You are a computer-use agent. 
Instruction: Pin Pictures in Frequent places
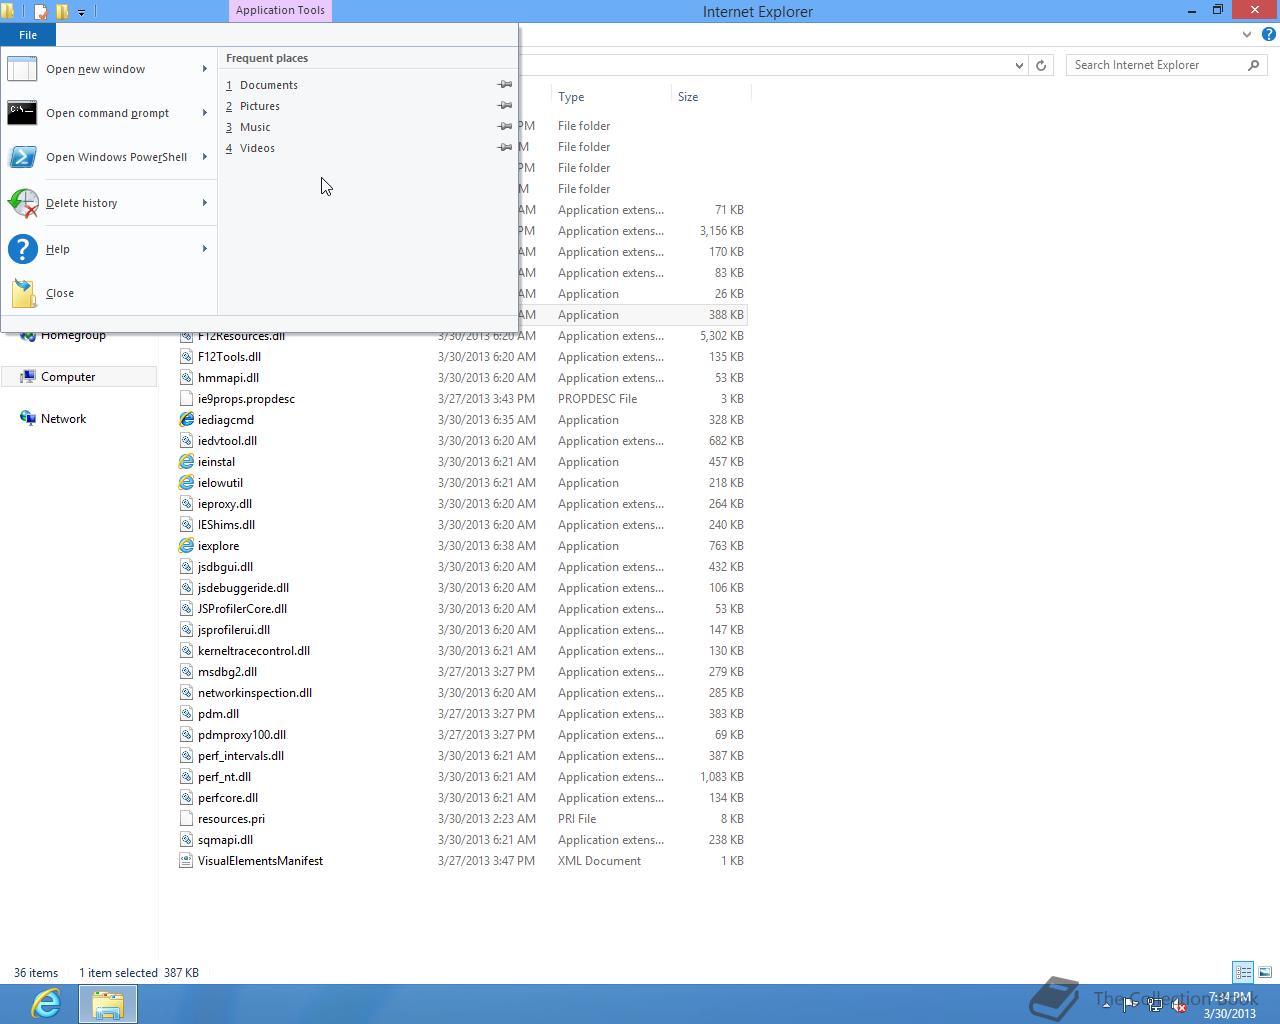pos(505,106)
